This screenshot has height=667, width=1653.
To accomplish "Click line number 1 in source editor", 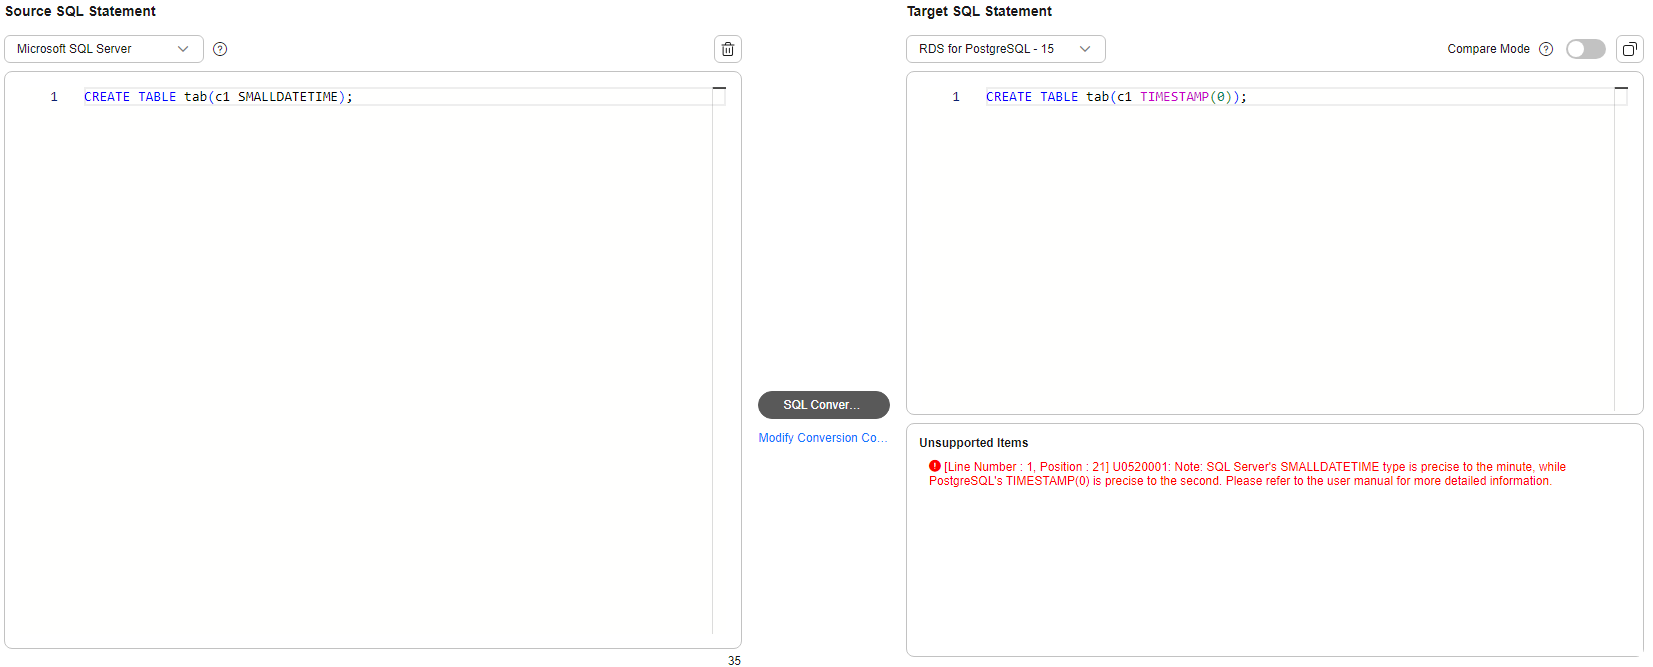I will [54, 97].
